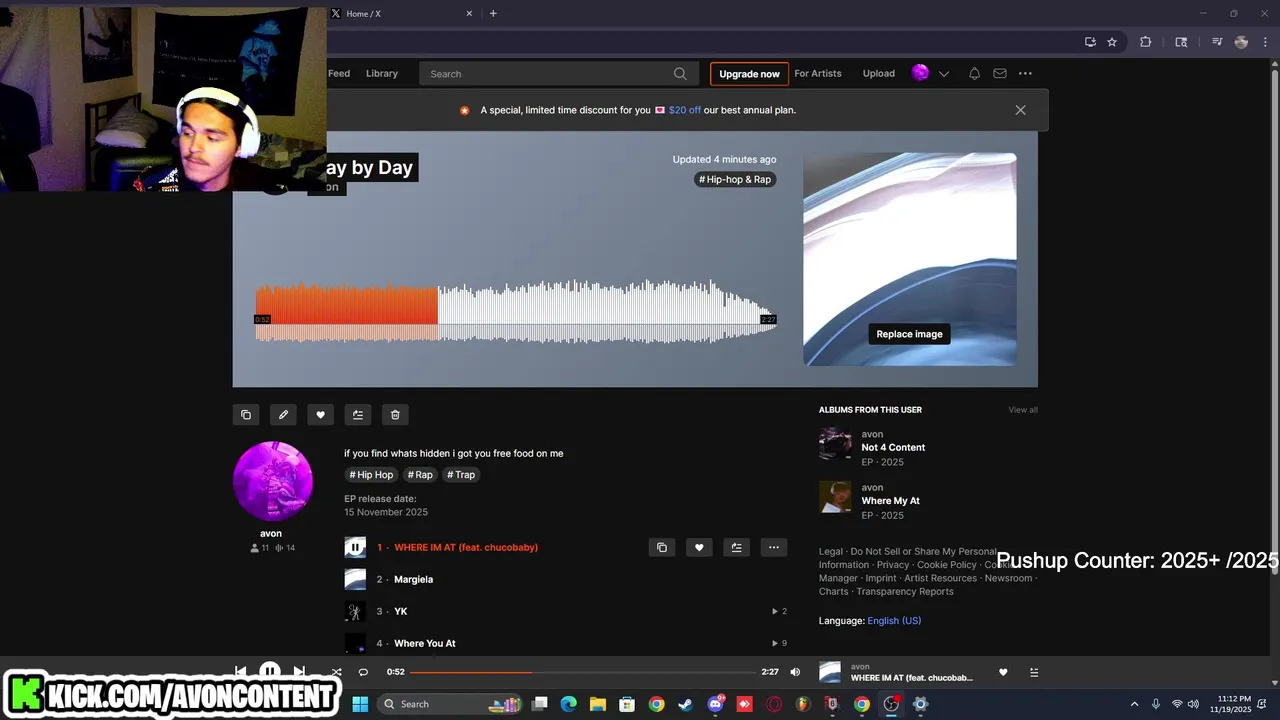Click the Upgrade now button
The height and width of the screenshot is (720, 1280).
[749, 74]
